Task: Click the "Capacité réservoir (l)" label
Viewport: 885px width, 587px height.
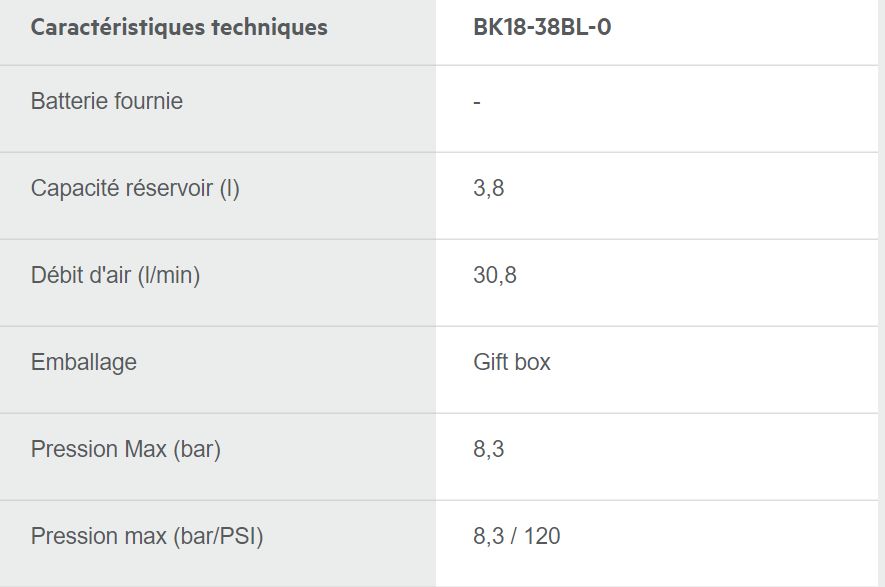Action: (135, 188)
